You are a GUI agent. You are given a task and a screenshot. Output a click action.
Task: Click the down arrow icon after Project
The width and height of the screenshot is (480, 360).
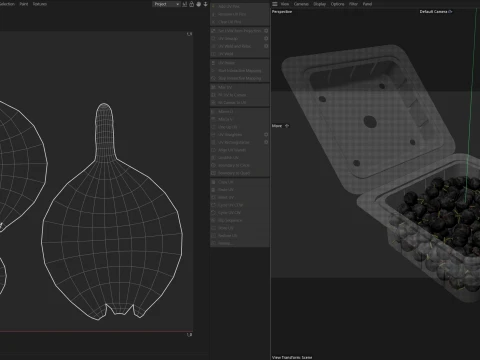[x=205, y=4]
